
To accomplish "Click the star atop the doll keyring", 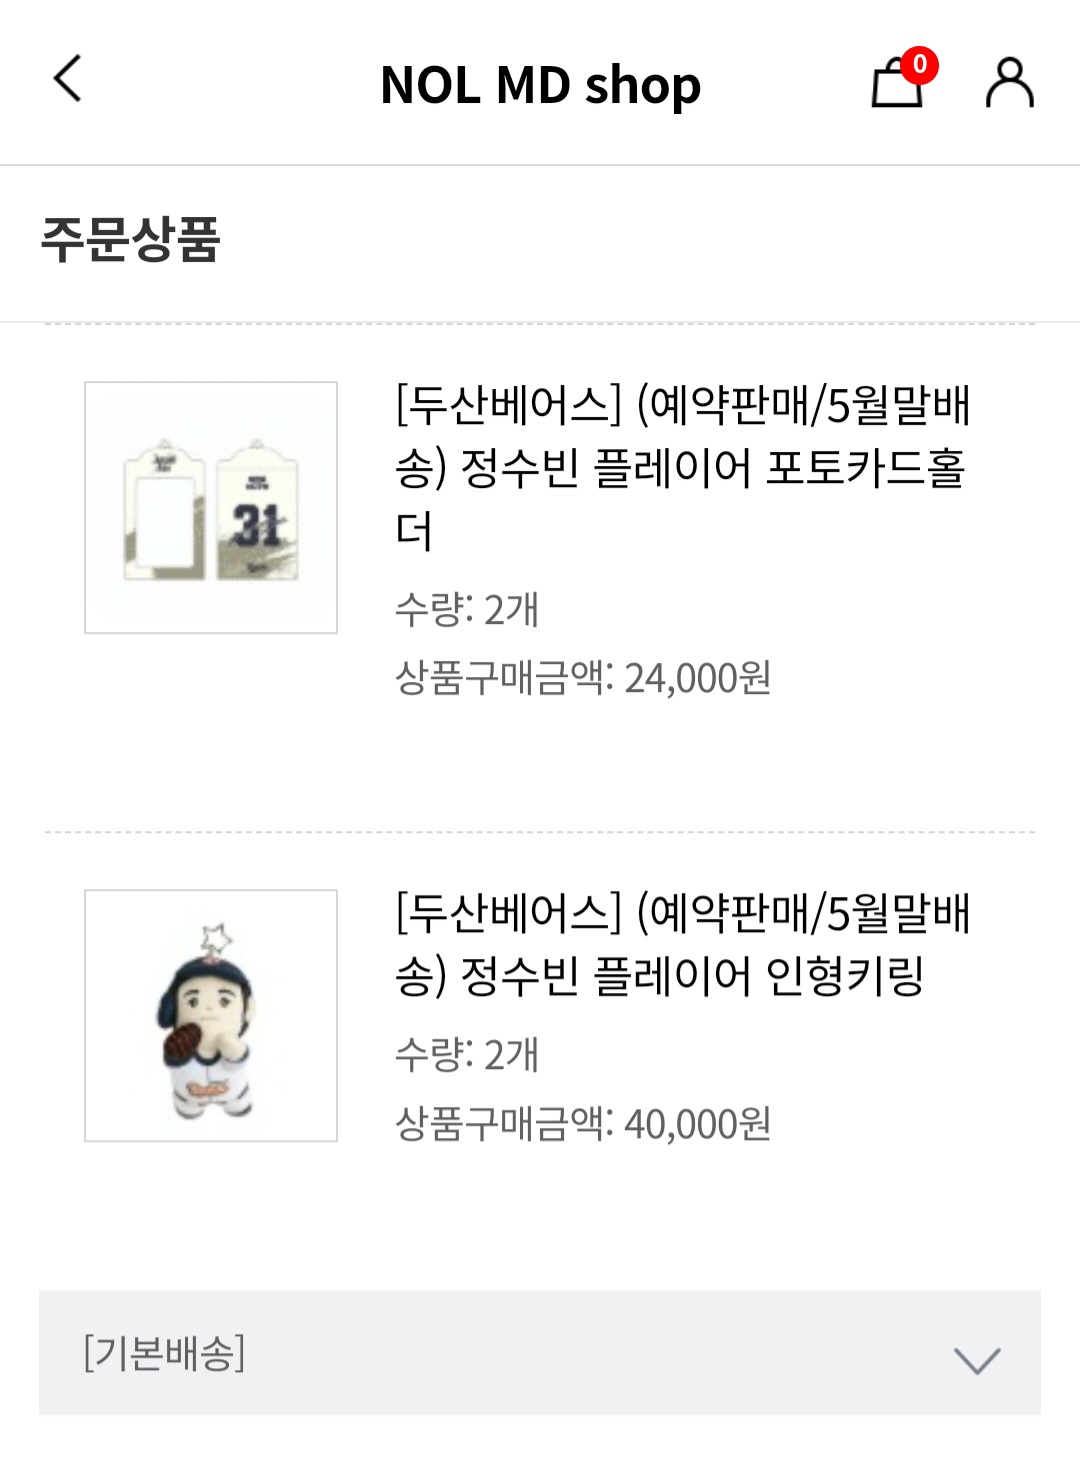I will (216, 939).
